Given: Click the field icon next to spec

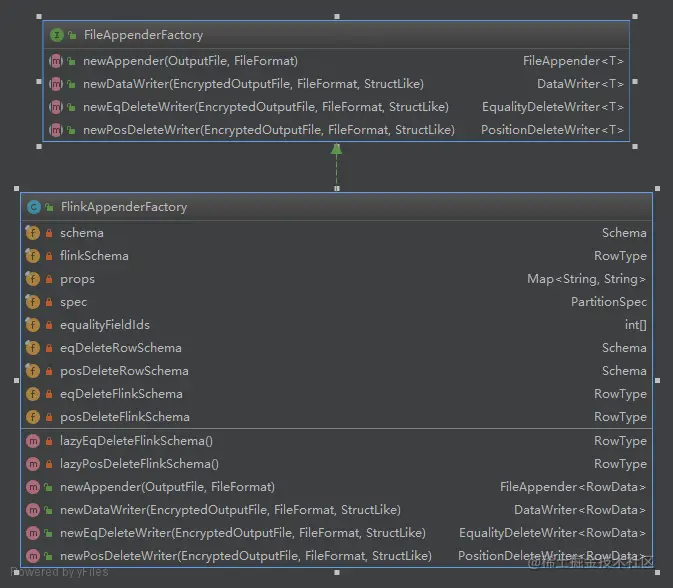Looking at the screenshot, I should 33,302.
